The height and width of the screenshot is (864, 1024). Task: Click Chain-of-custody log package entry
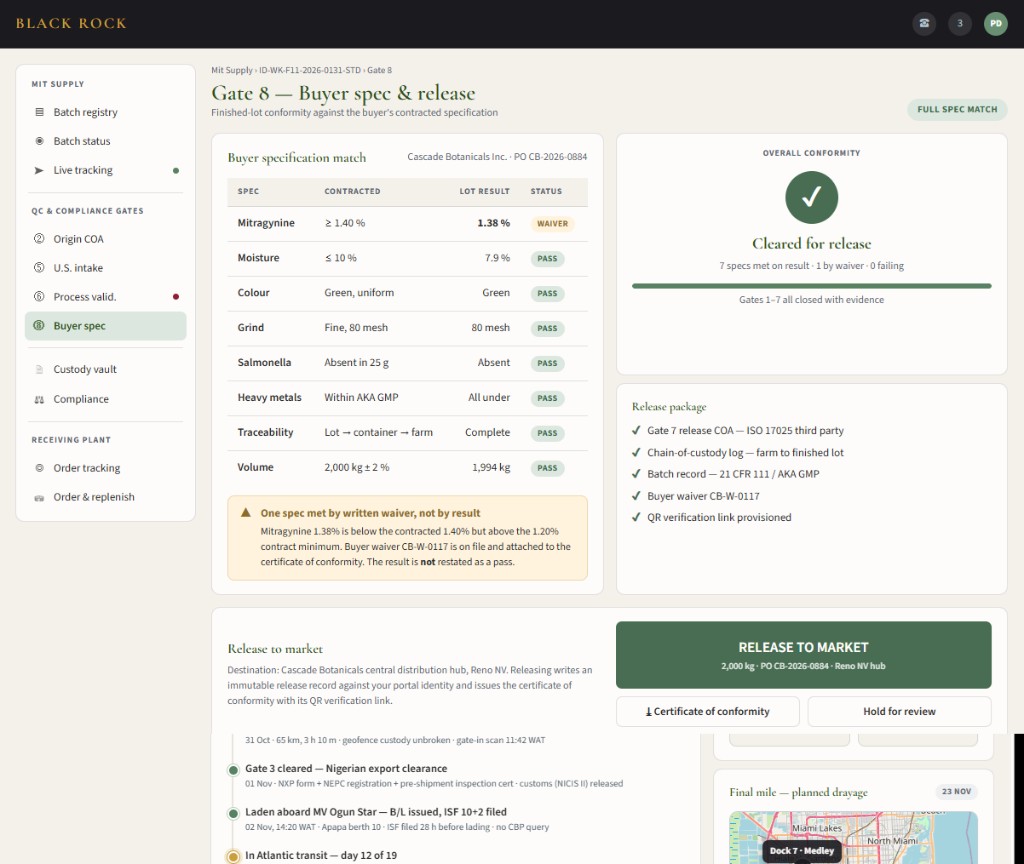pyautogui.click(x=745, y=452)
